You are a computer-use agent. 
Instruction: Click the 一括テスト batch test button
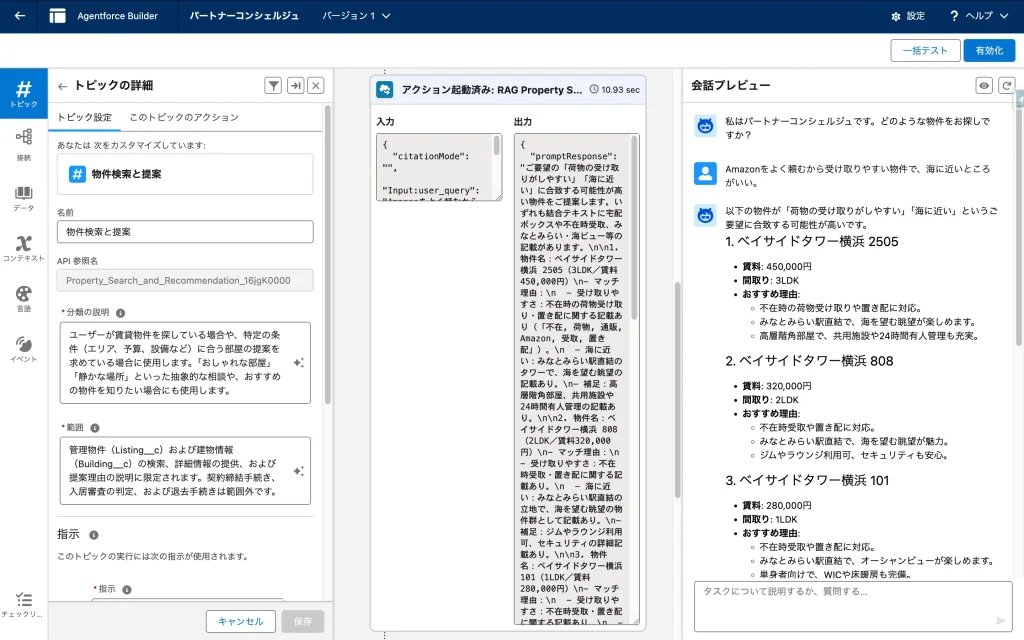[924, 50]
